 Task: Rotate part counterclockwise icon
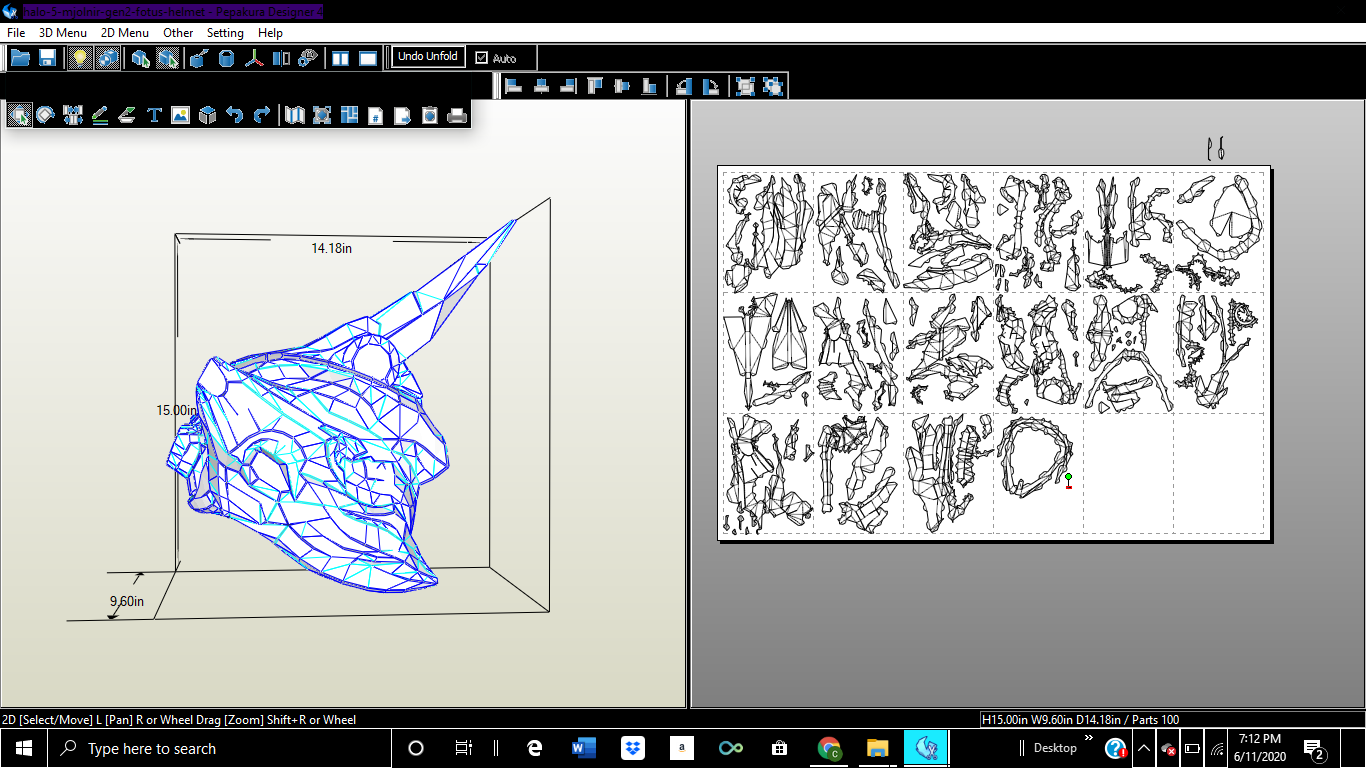coord(684,86)
